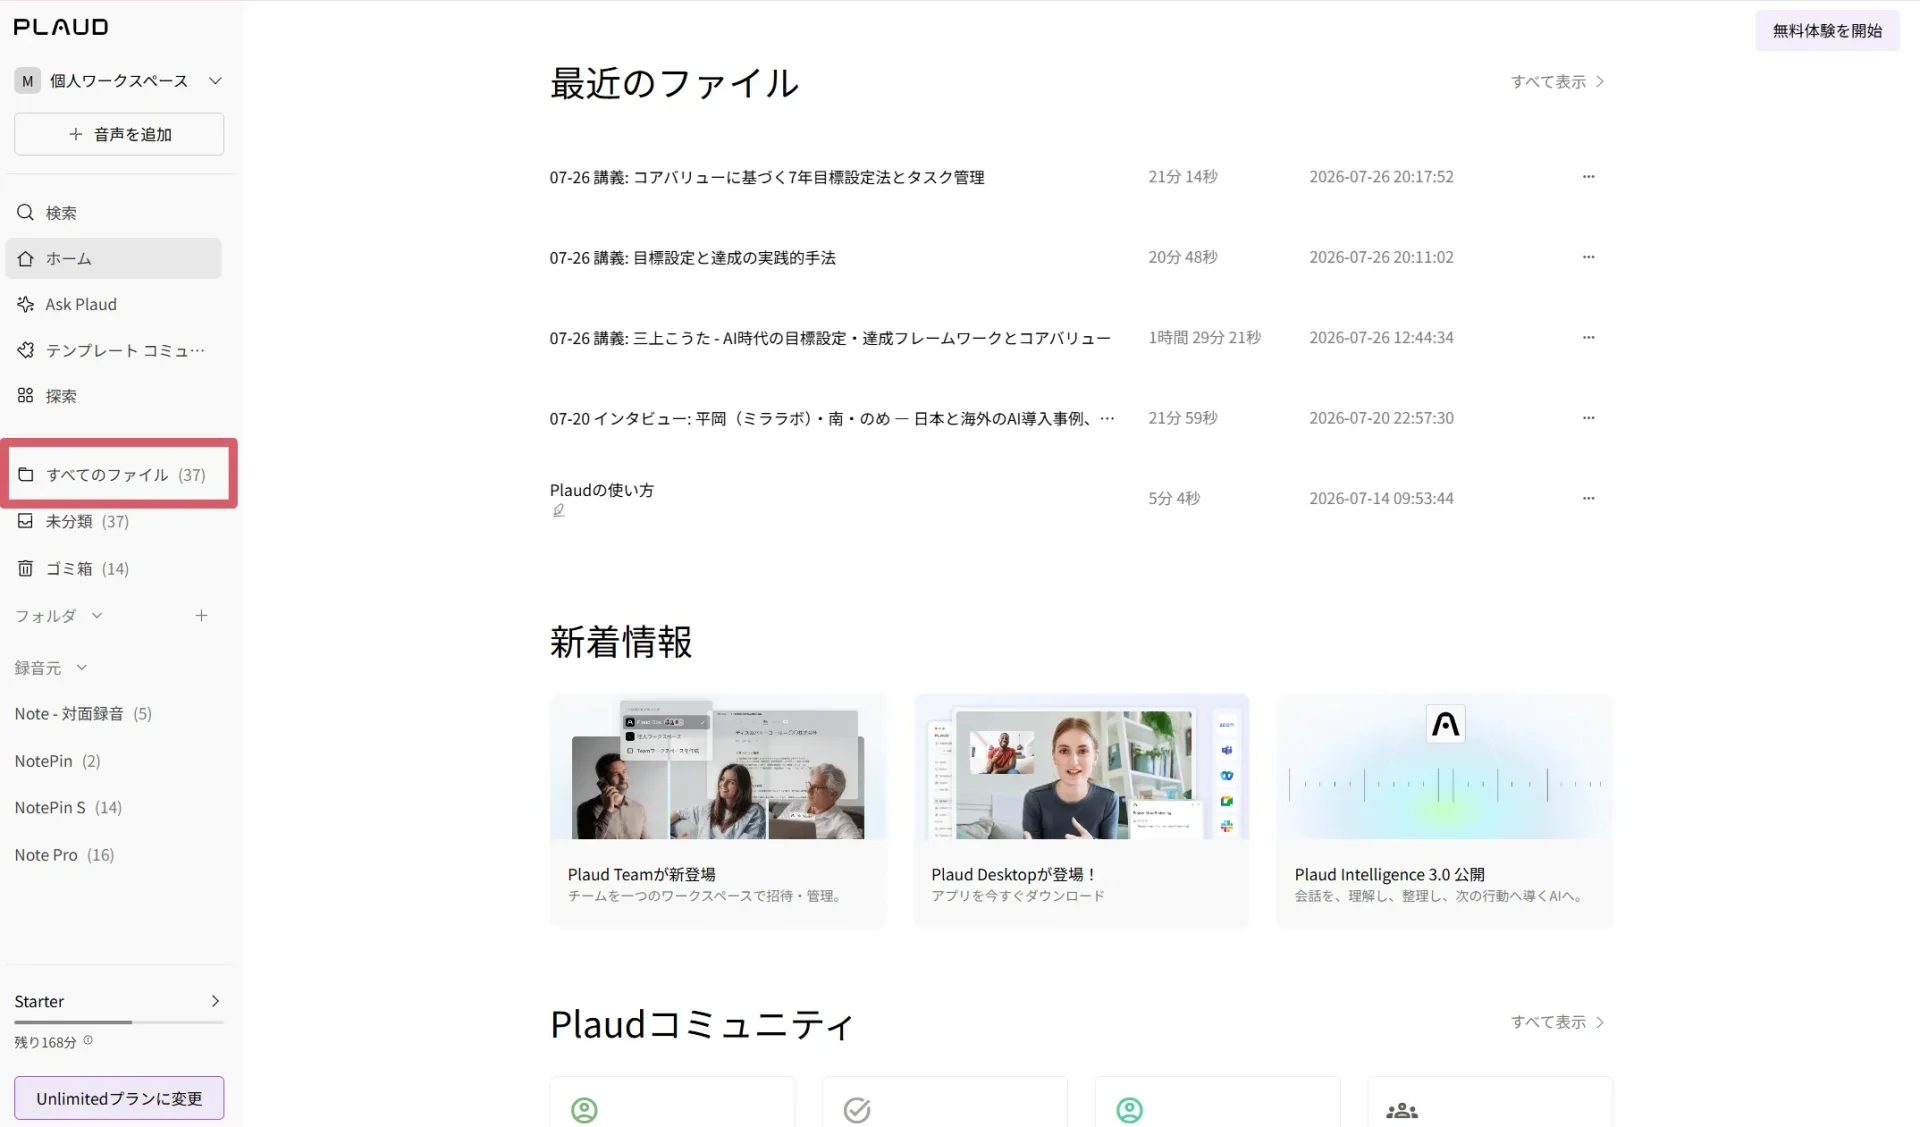This screenshot has width=1920, height=1127.
Task: Open the Plaud Desktop news thumbnail
Action: pyautogui.click(x=1081, y=767)
